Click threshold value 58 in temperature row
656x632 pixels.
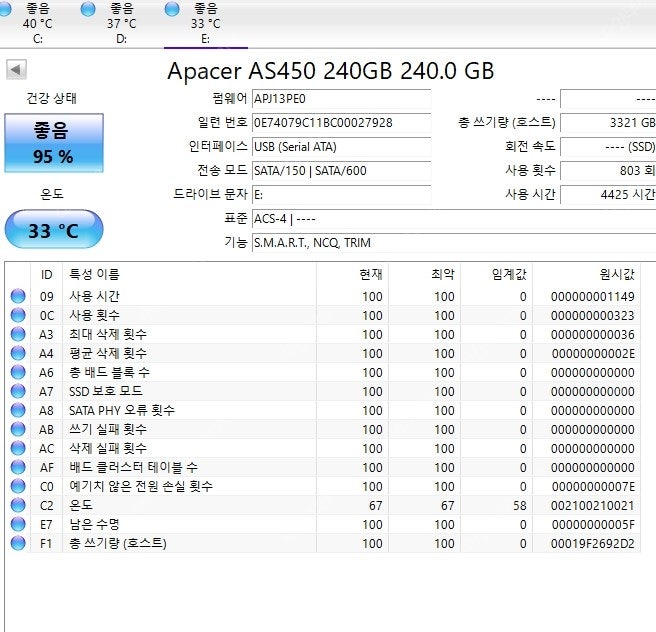[x=520, y=506]
